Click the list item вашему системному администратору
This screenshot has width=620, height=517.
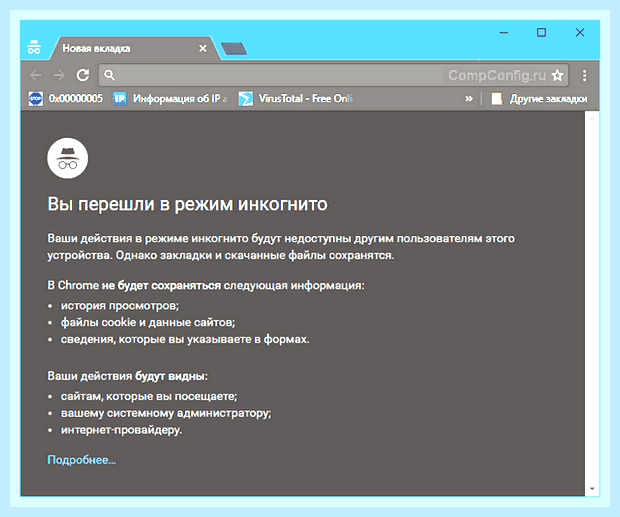(166, 413)
